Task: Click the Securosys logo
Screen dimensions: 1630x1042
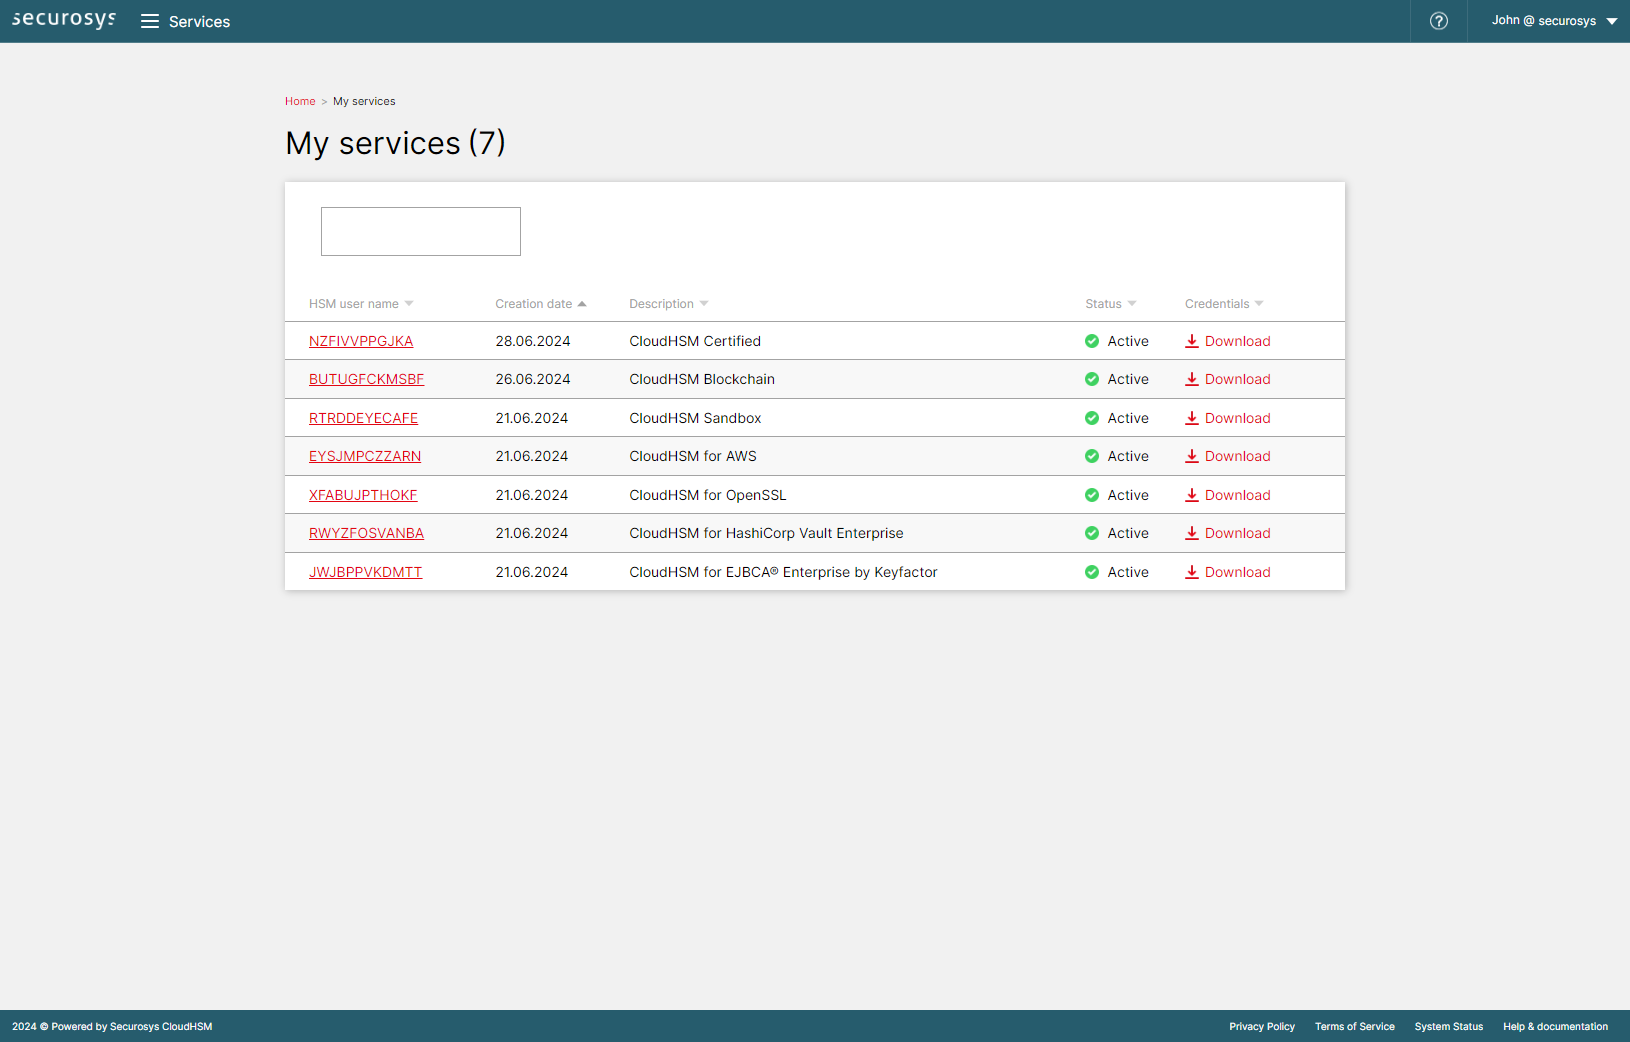Action: tap(64, 20)
